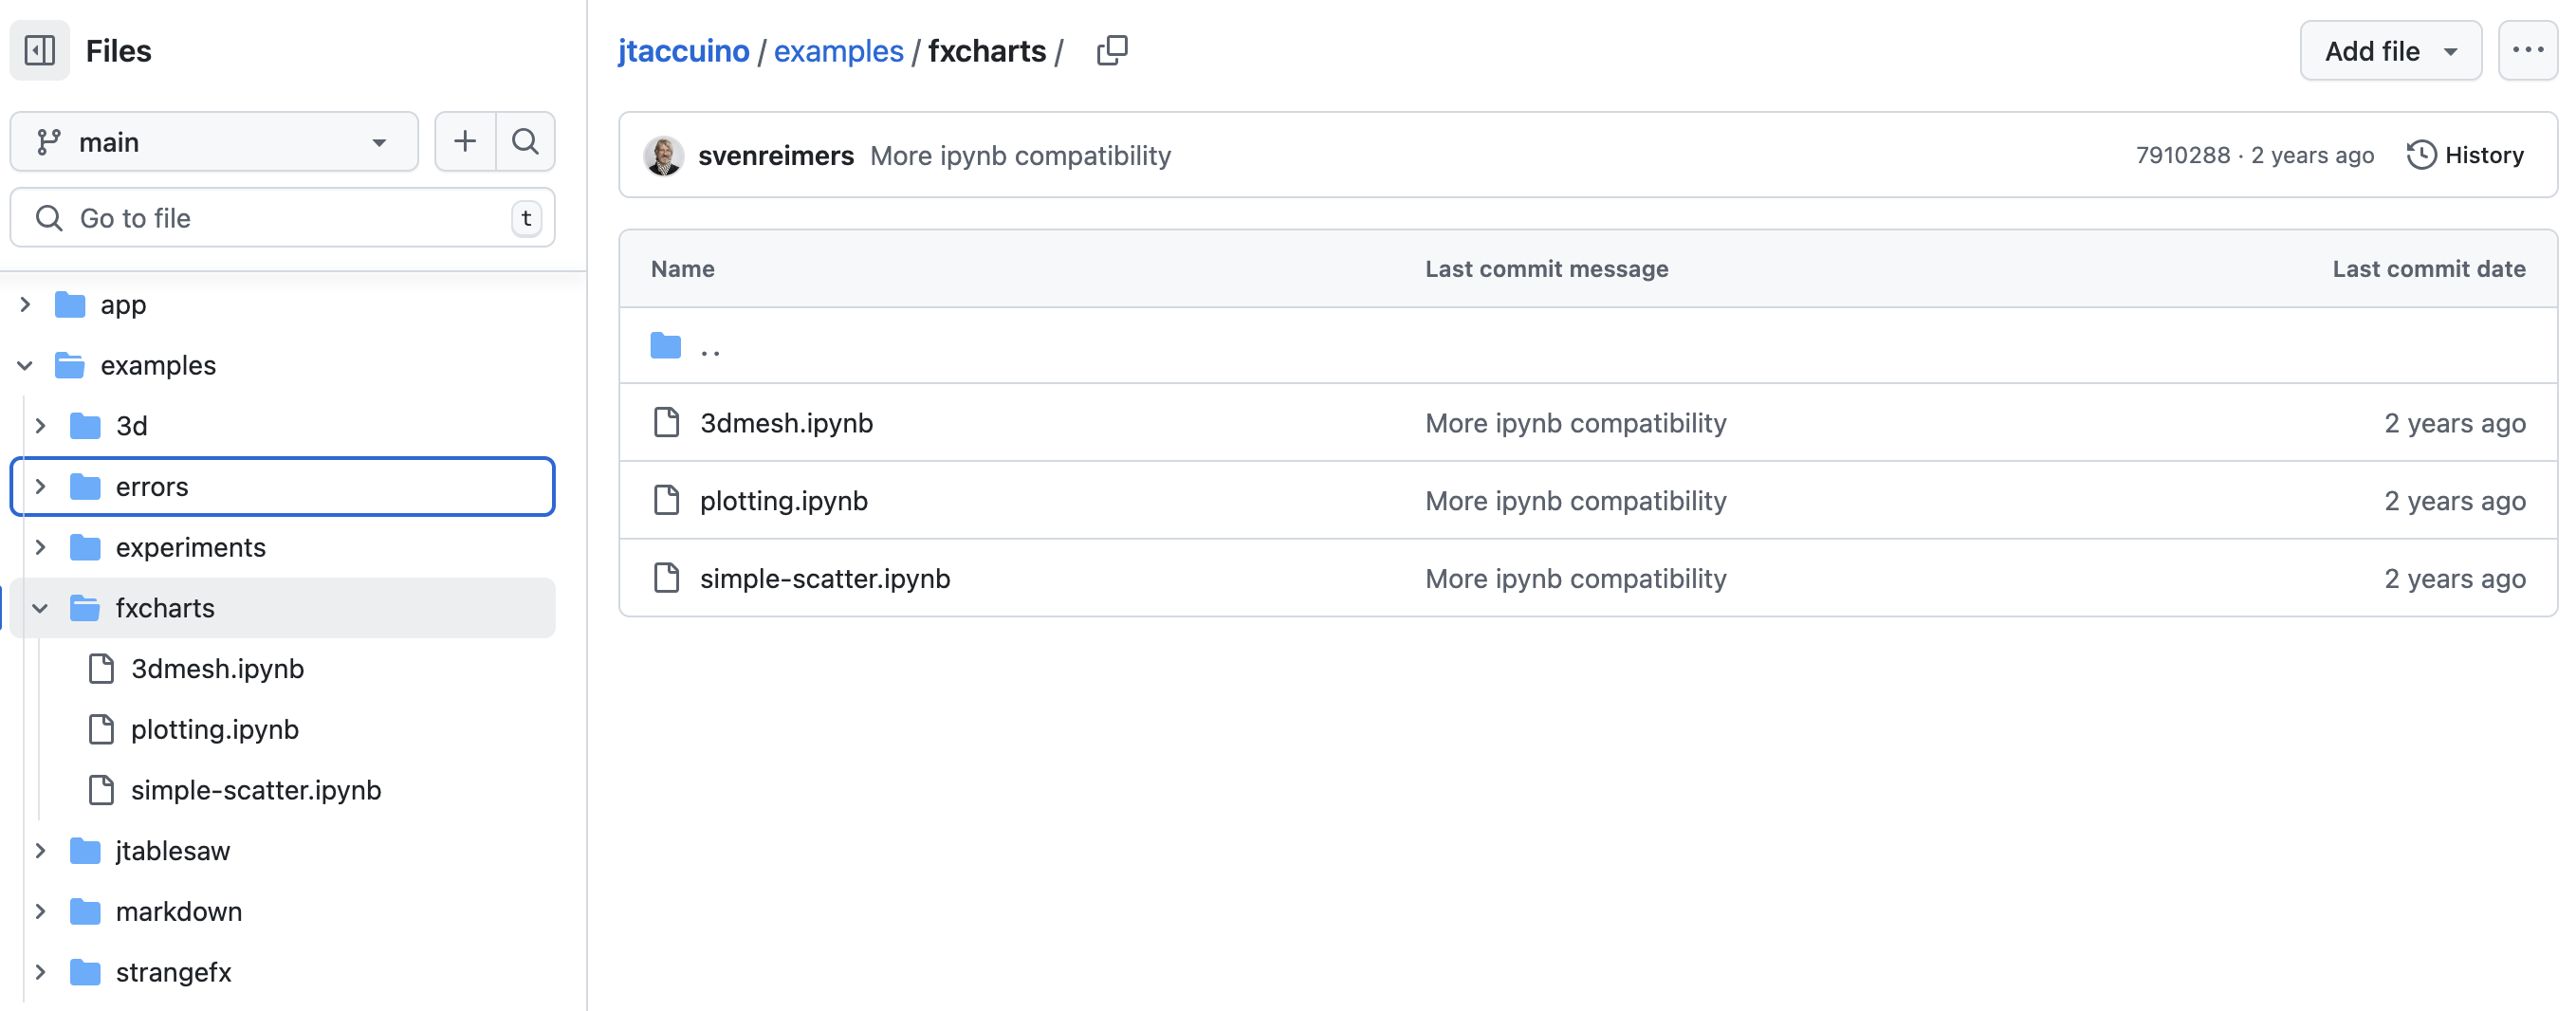Open the Add file dropdown

(x=2390, y=50)
